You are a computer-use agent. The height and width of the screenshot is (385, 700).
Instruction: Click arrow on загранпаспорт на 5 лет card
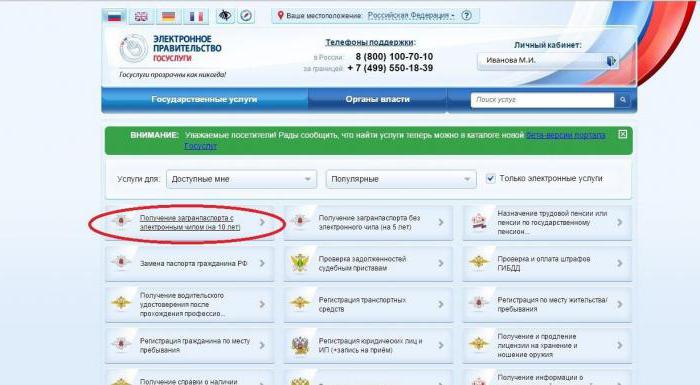(x=441, y=222)
